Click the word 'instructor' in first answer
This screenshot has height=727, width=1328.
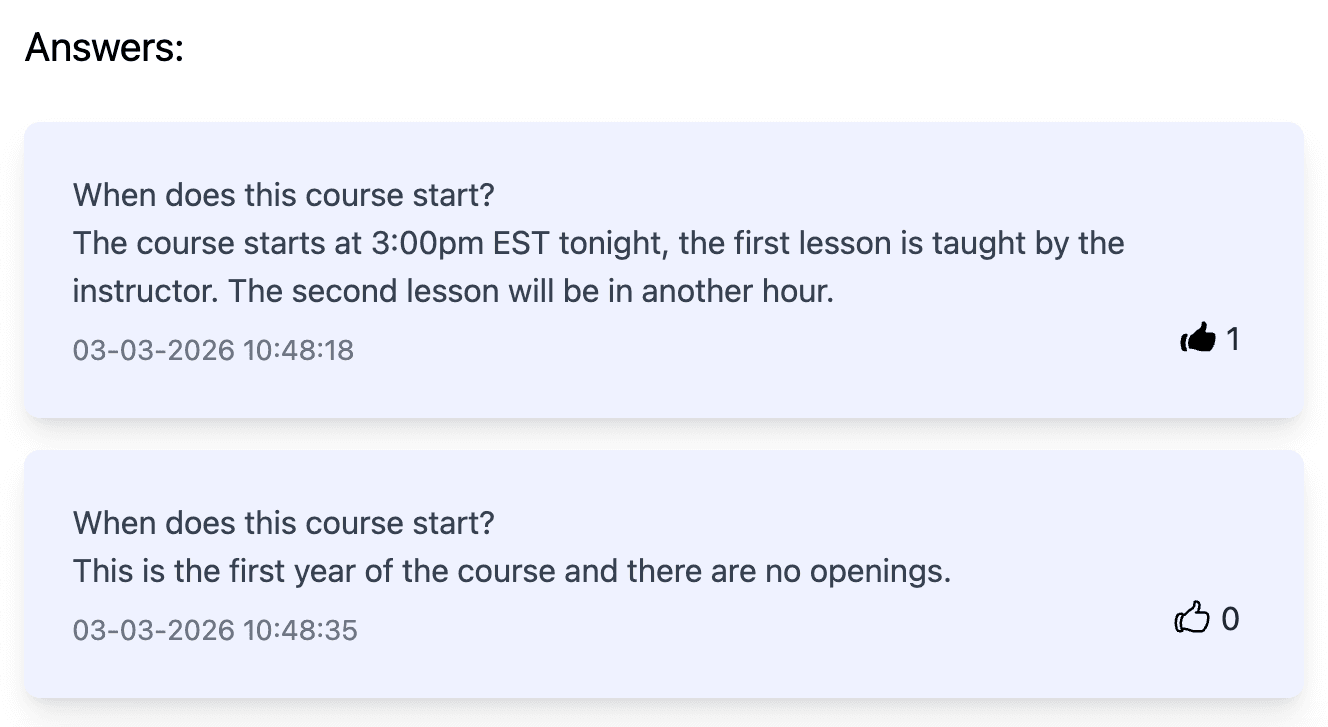click(144, 291)
